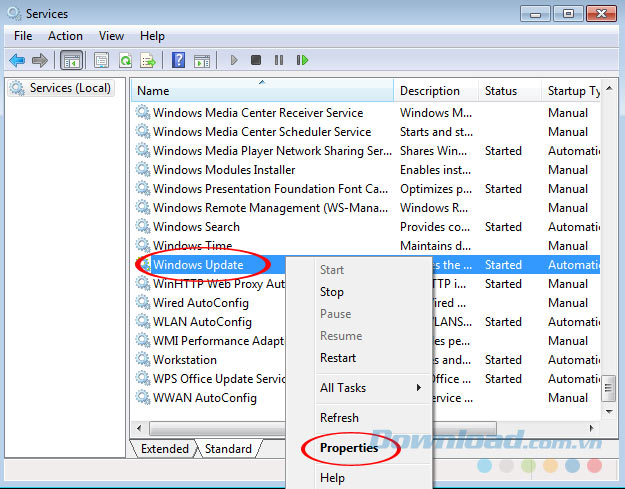Click the horizontal scrollbar right arrow
The width and height of the screenshot is (625, 489).
[592, 428]
